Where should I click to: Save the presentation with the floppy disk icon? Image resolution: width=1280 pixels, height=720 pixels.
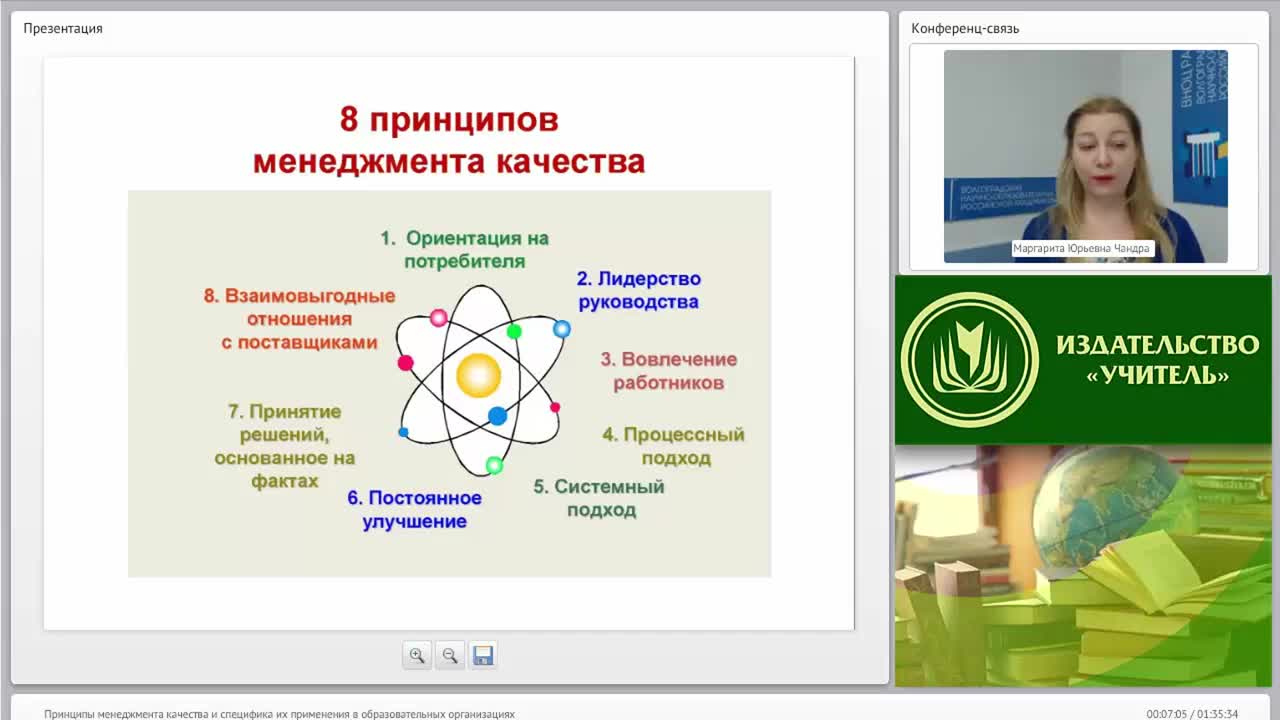(483, 656)
